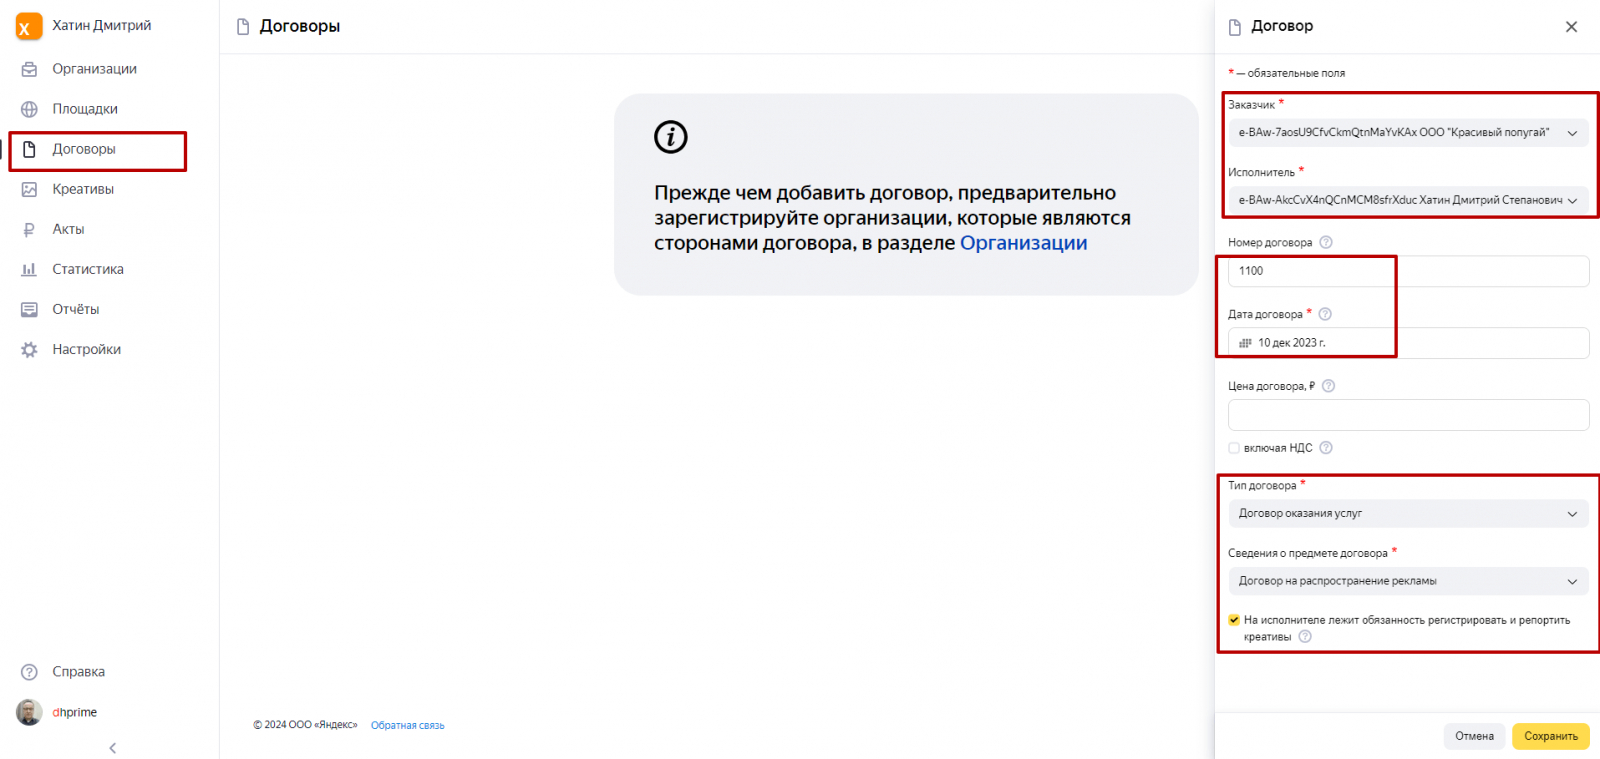Click the help icon next to Дата договора

coord(1325,314)
